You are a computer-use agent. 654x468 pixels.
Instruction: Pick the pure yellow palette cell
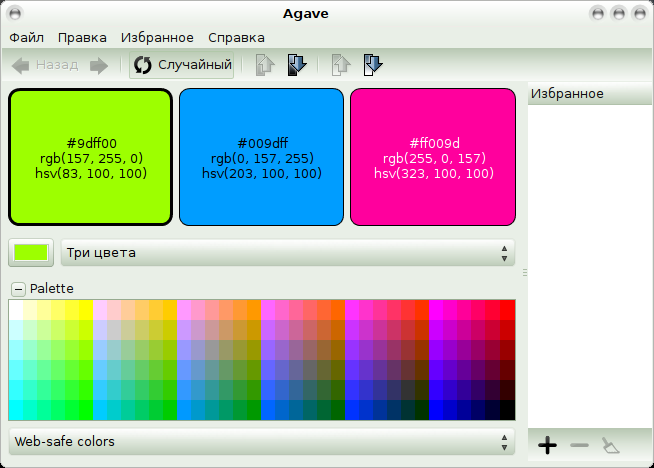[86, 310]
